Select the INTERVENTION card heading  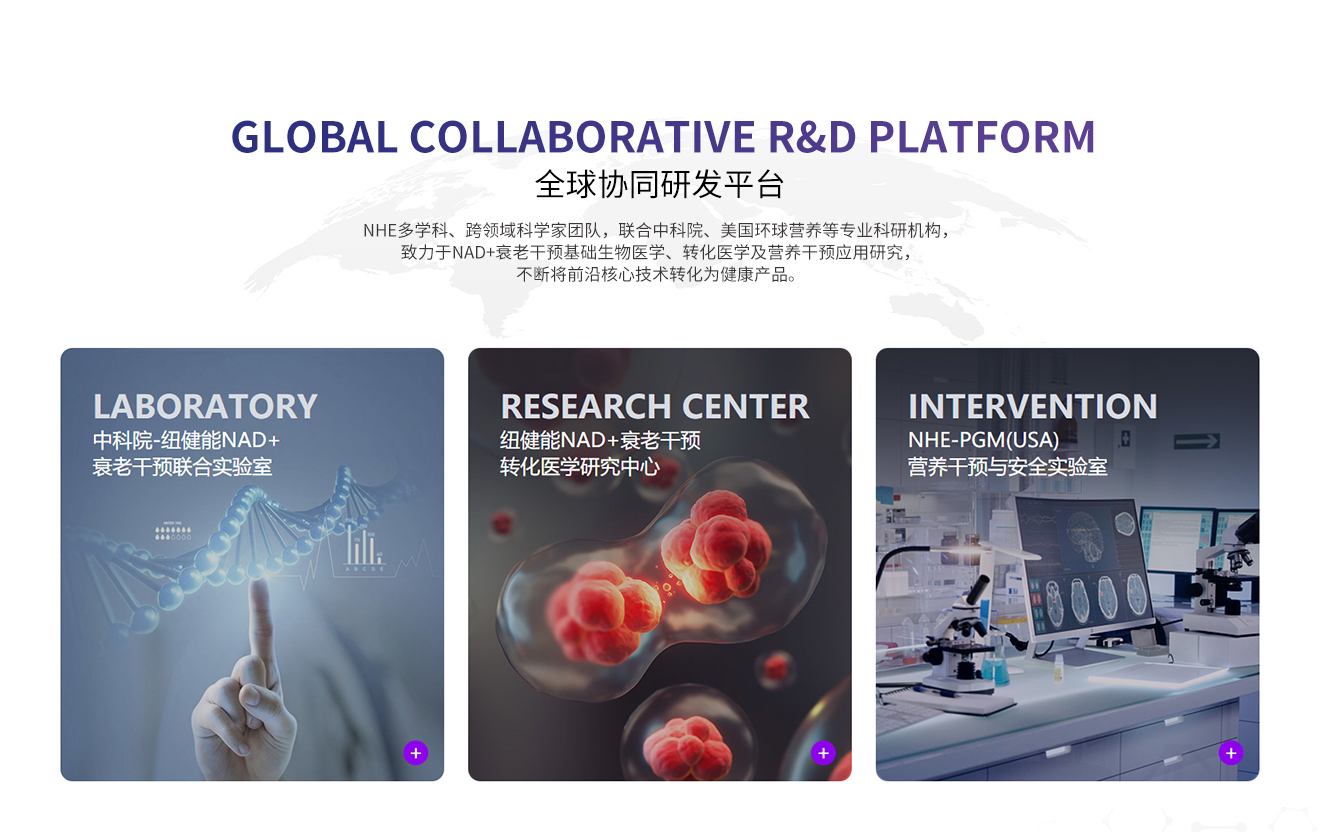[x=1032, y=406]
